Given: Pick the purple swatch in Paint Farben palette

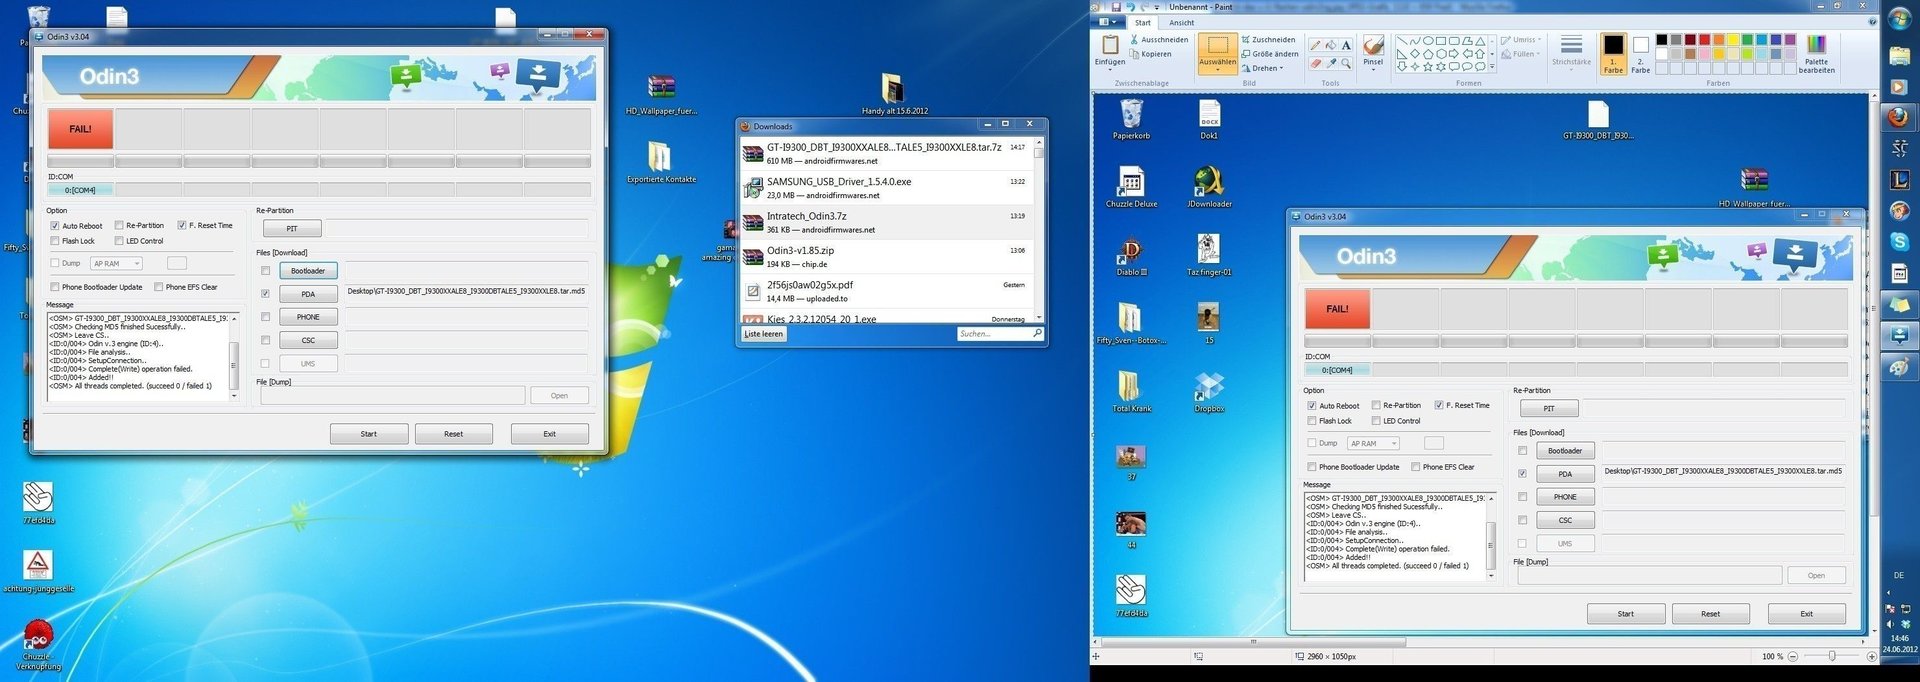Looking at the screenshot, I should point(1789,40).
